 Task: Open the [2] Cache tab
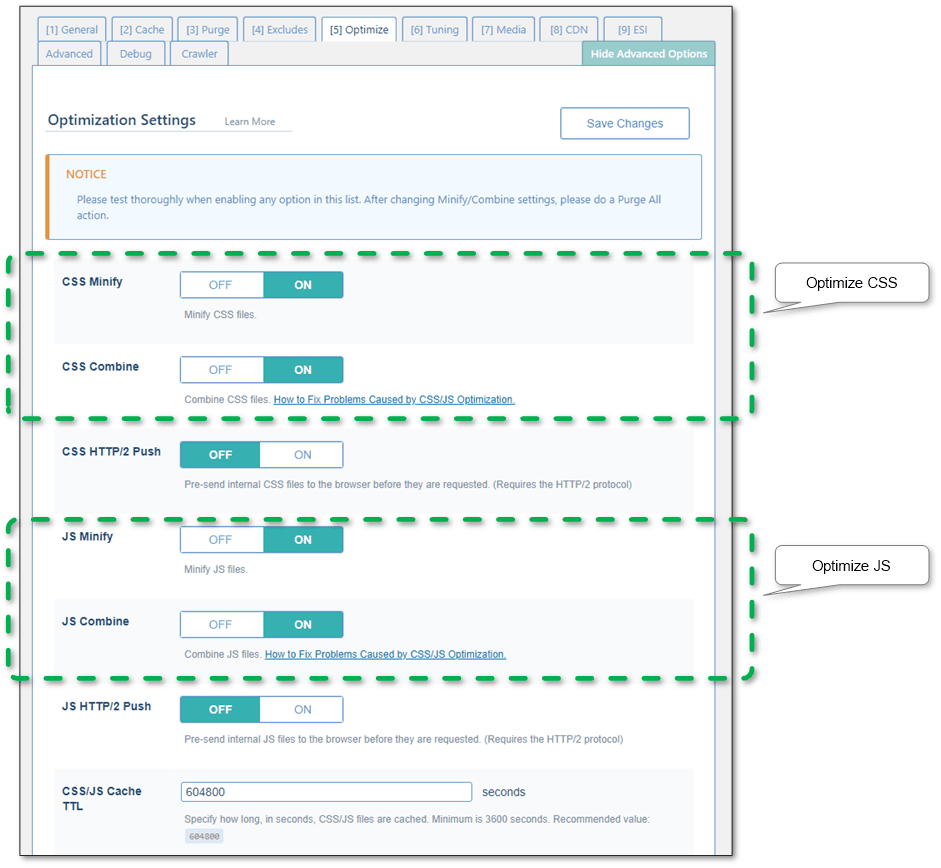pyautogui.click(x=142, y=30)
